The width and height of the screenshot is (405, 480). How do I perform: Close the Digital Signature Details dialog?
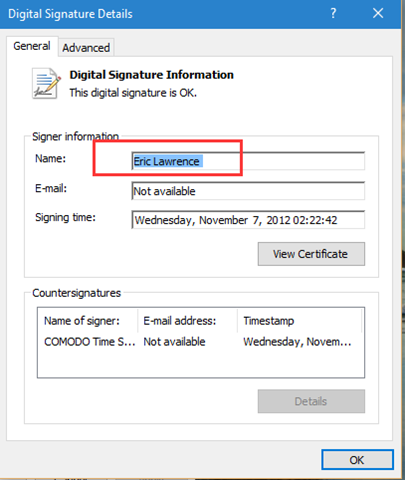tap(378, 13)
